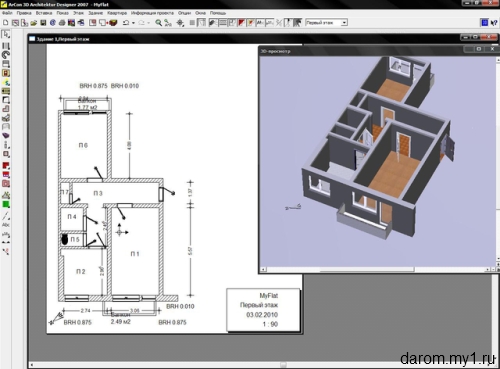
Task: Select the magnifying glass zoom tool
Action: [159, 23]
